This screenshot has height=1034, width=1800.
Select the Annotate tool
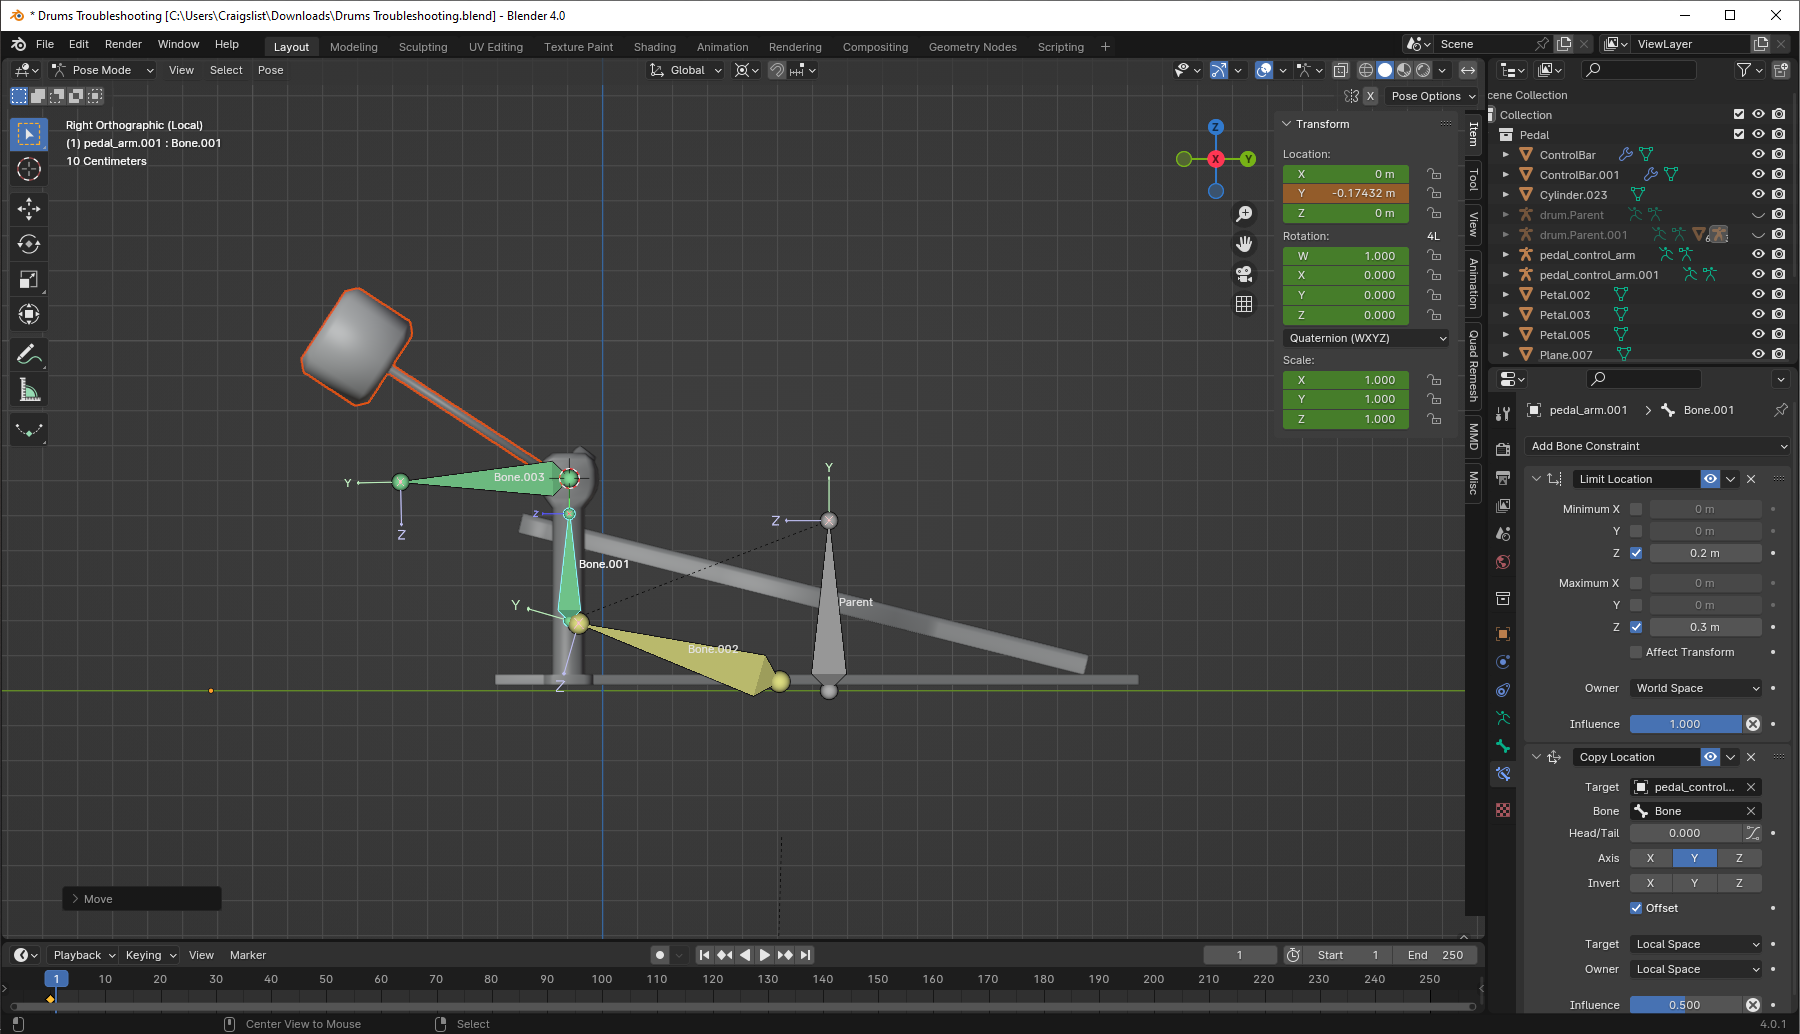[29, 354]
